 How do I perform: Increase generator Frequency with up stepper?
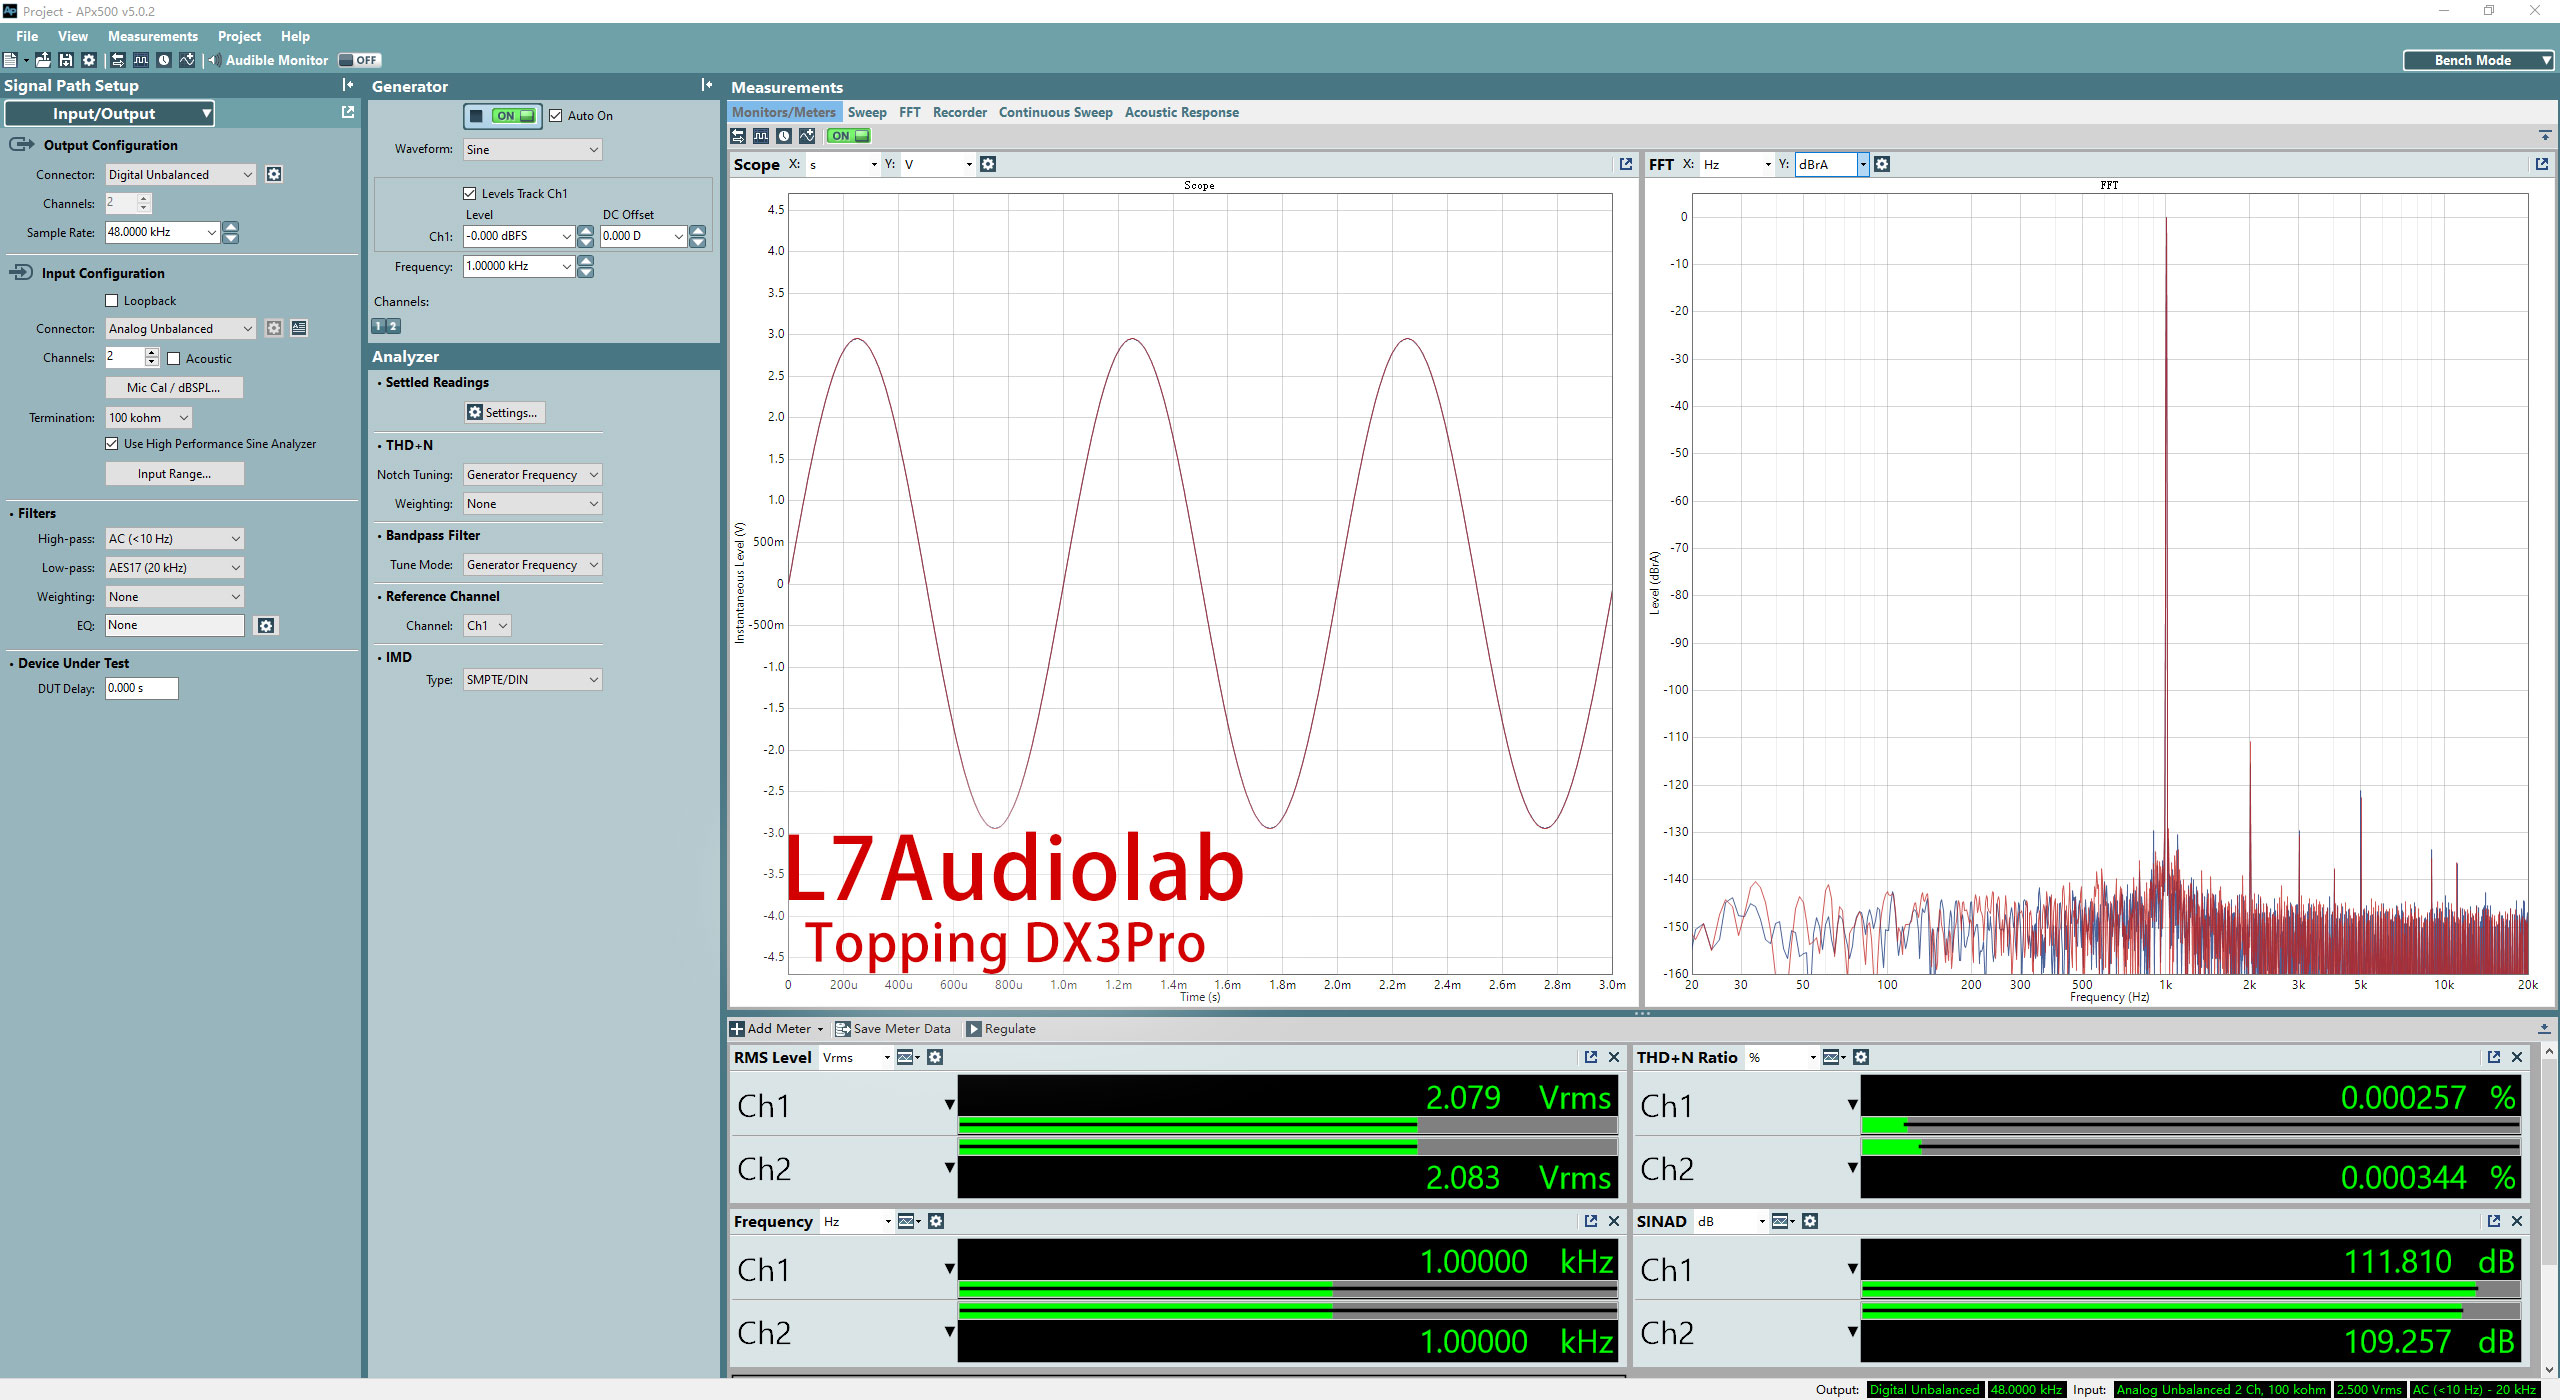tap(586, 261)
